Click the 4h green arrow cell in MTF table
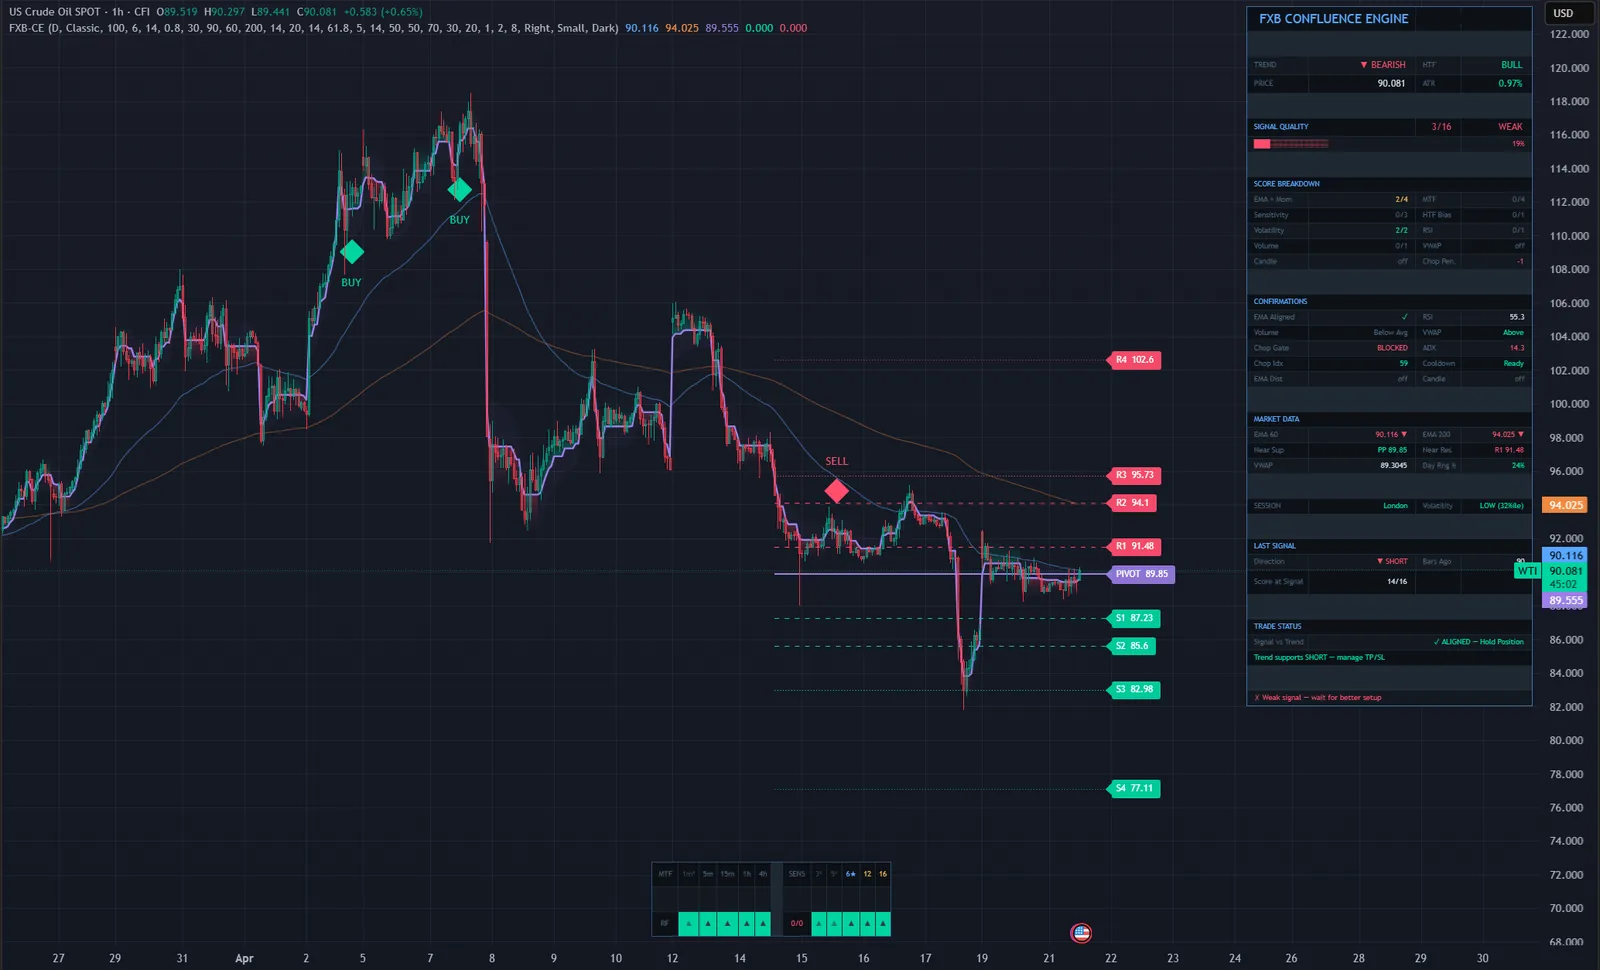The image size is (1600, 970). click(762, 923)
